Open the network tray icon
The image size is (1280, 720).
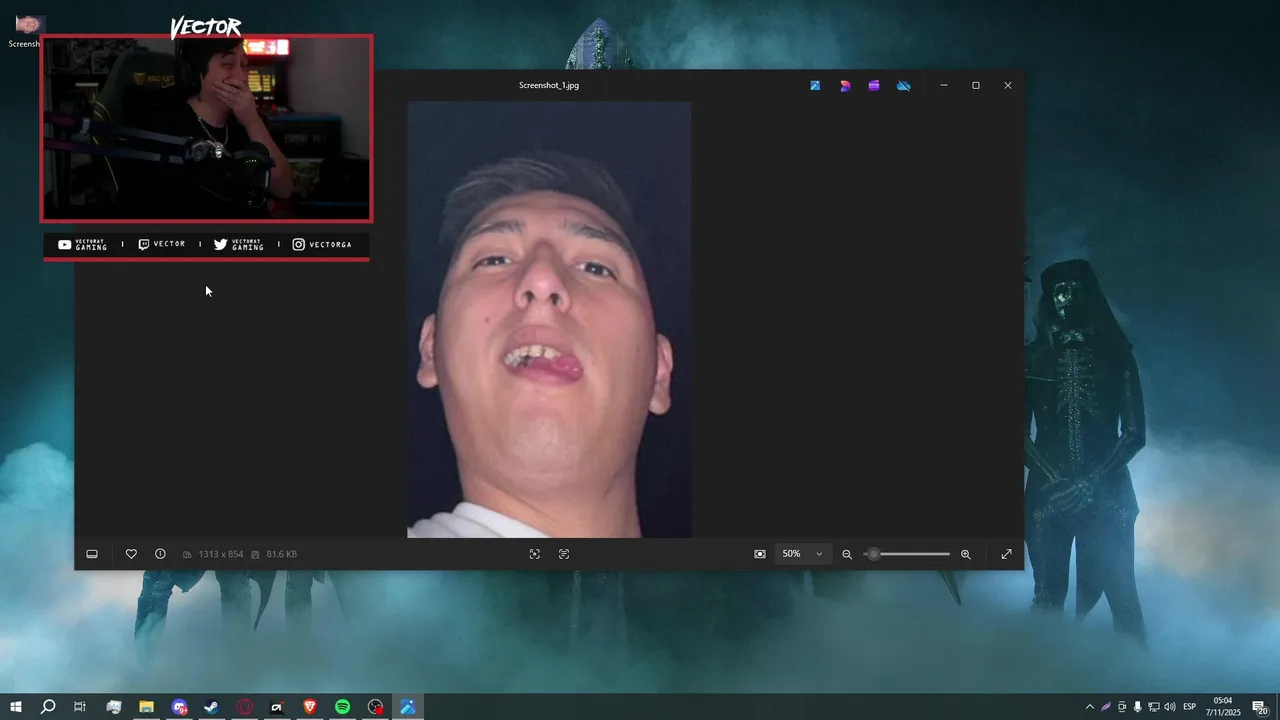tap(1154, 707)
